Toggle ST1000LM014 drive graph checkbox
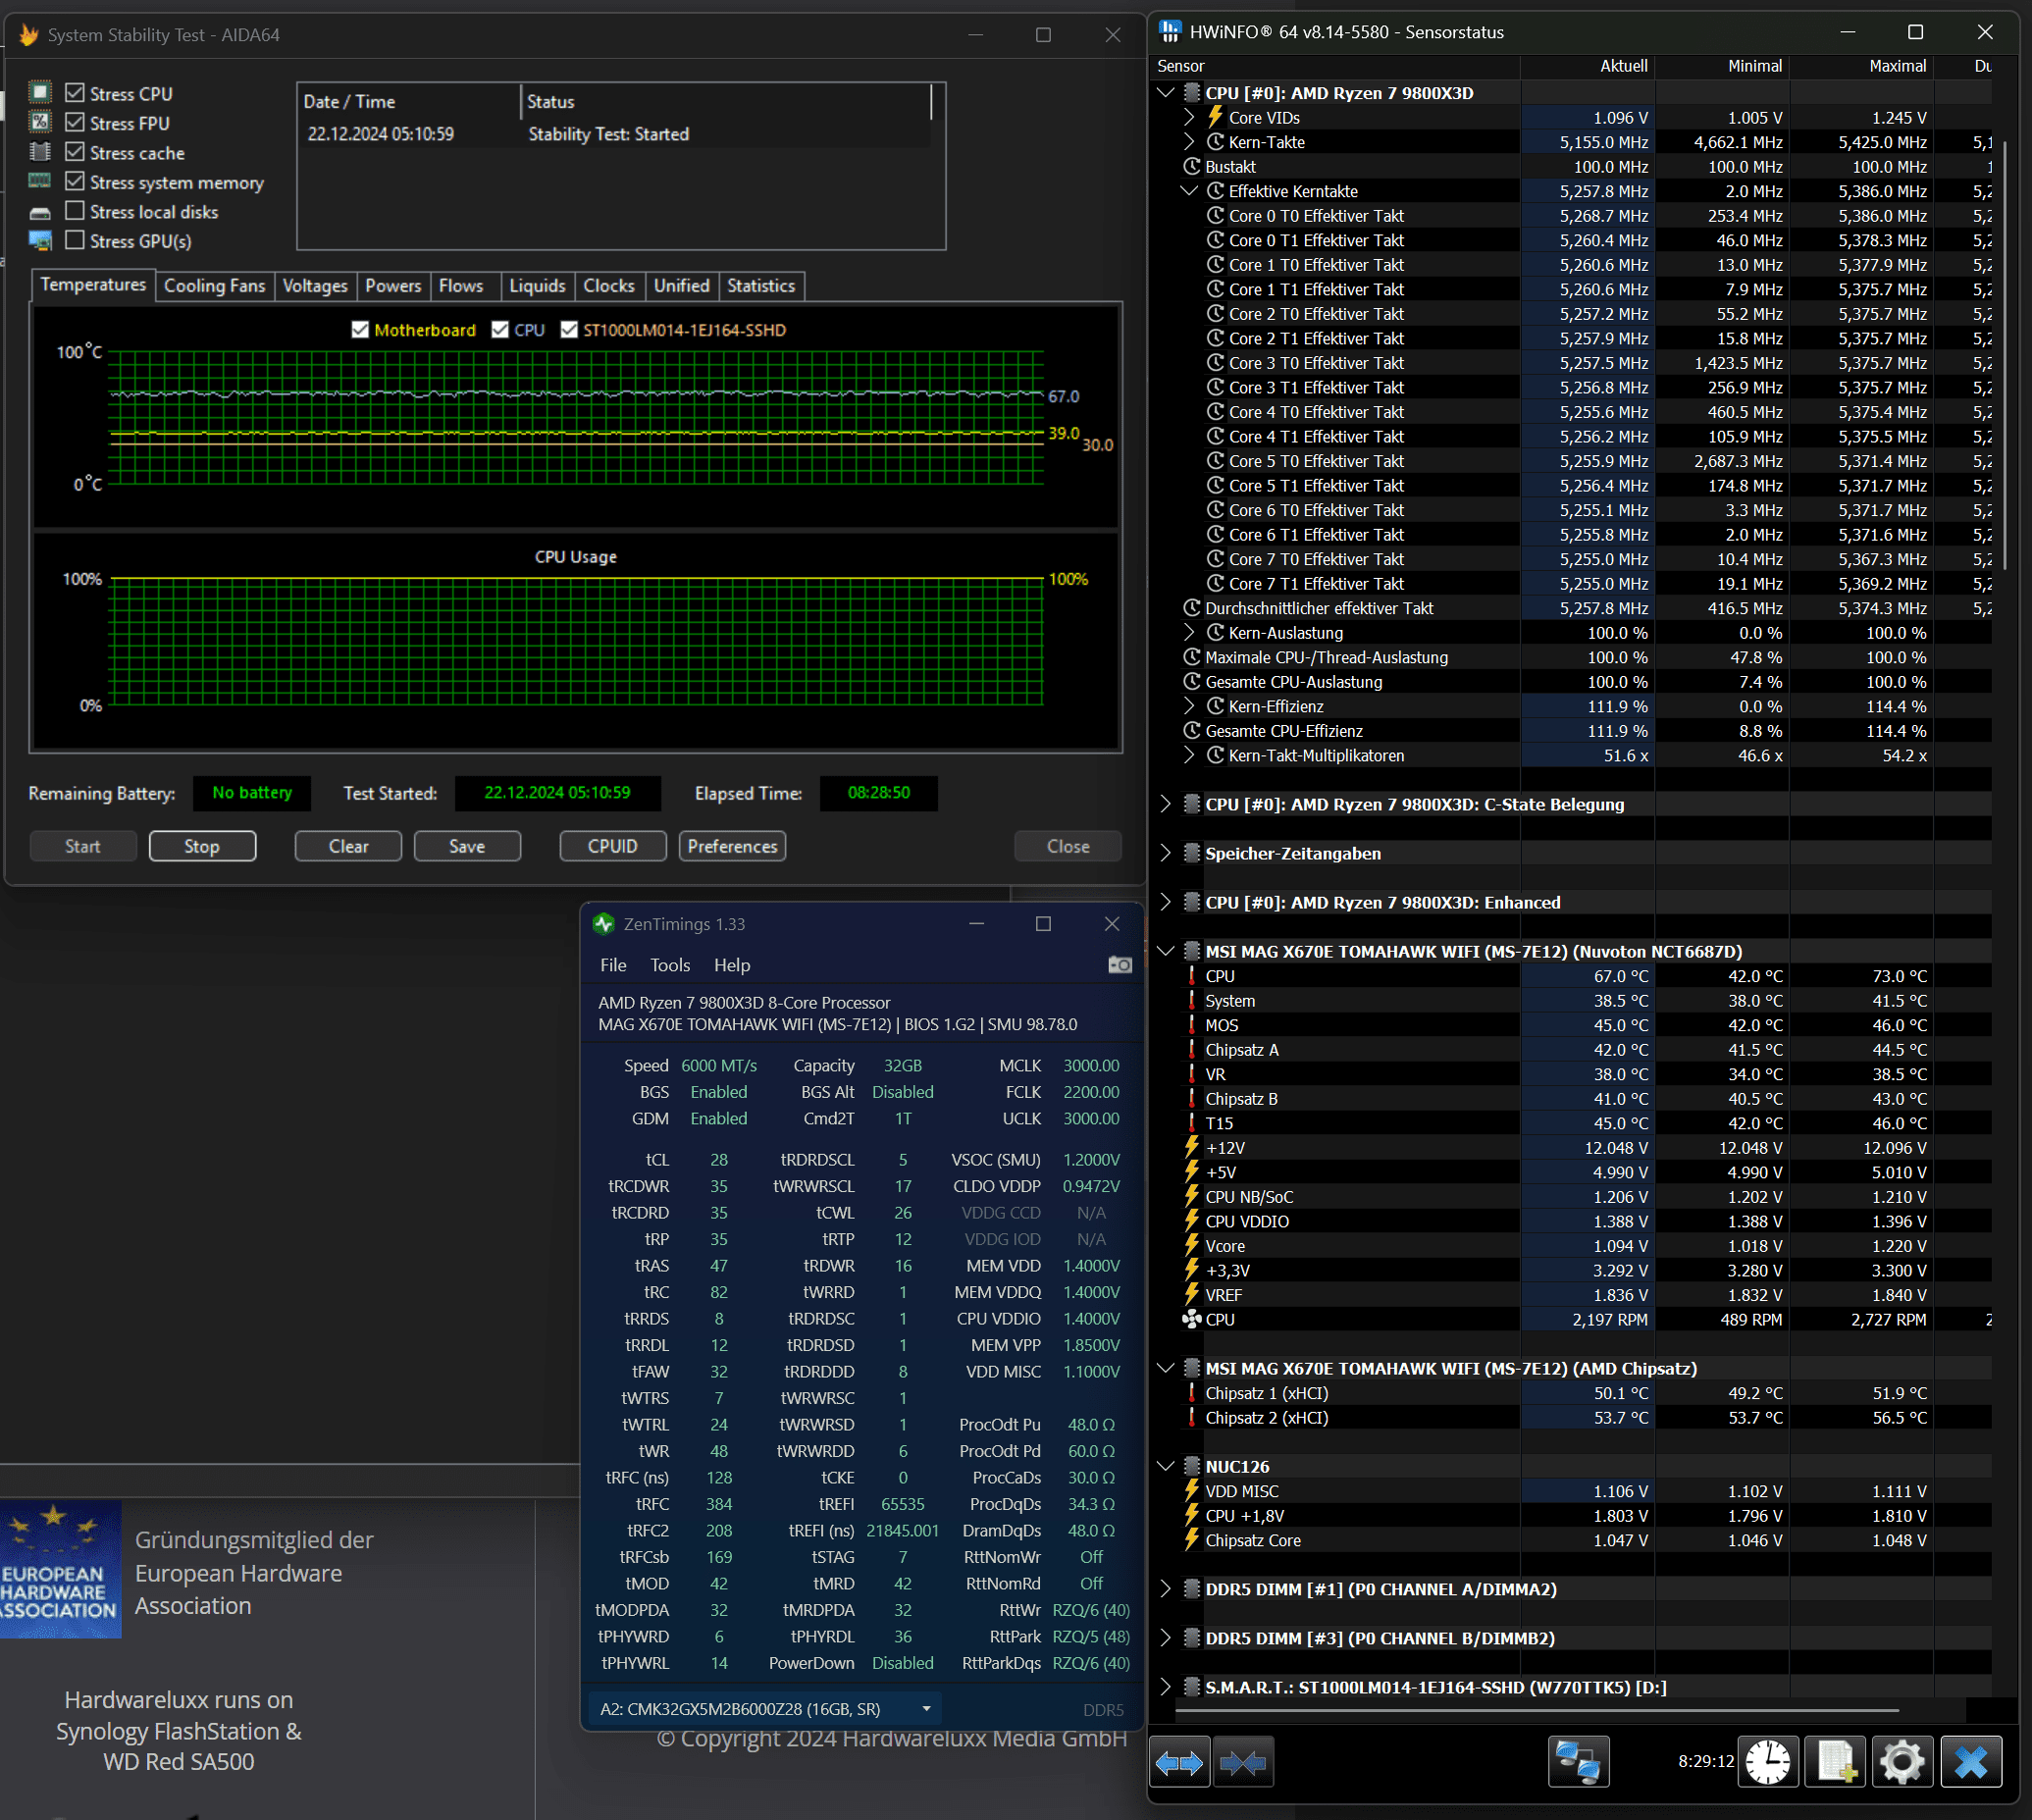This screenshot has width=2032, height=1820. point(569,330)
